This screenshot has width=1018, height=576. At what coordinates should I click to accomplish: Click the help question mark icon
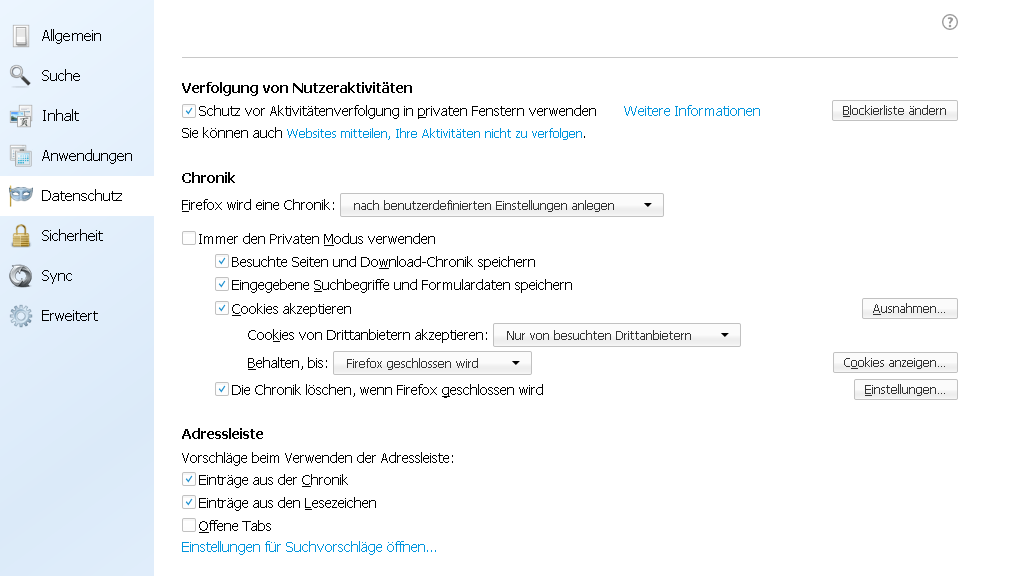pyautogui.click(x=950, y=22)
